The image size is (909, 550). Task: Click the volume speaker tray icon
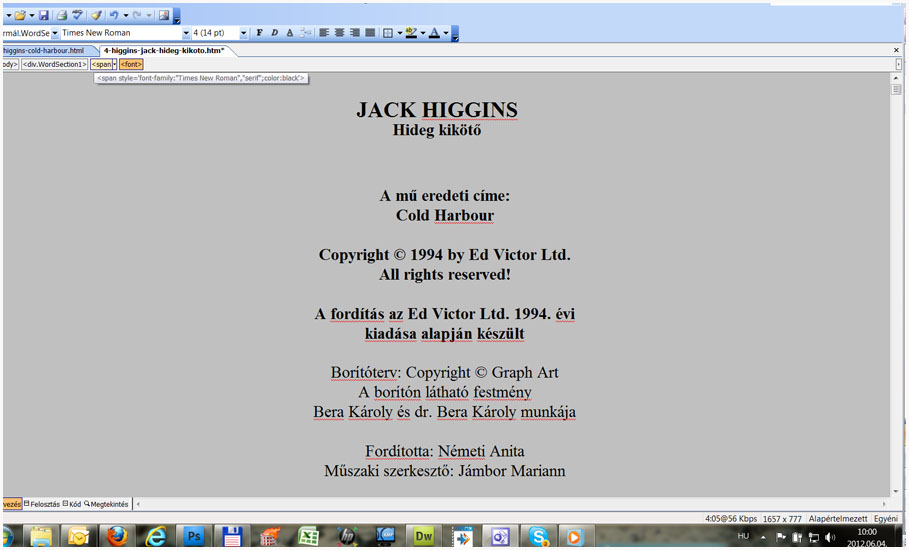831,537
